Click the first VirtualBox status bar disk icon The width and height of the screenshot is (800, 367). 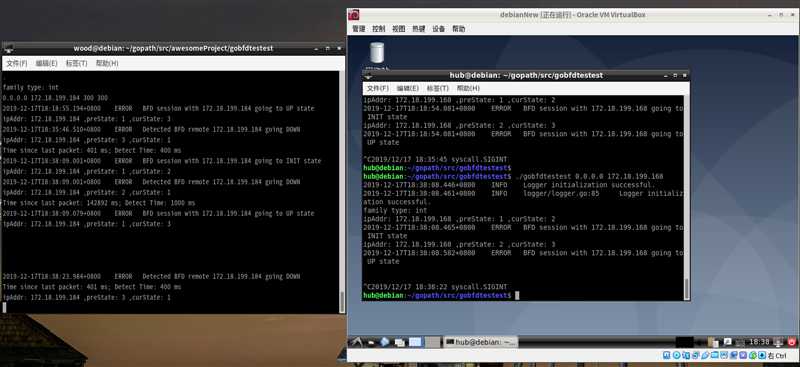[666, 355]
